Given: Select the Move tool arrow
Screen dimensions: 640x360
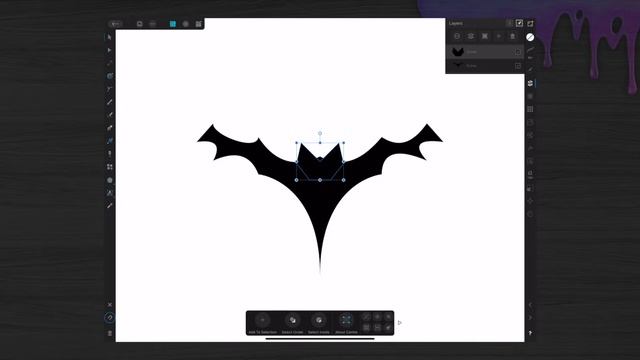Looking at the screenshot, I should click(109, 37).
